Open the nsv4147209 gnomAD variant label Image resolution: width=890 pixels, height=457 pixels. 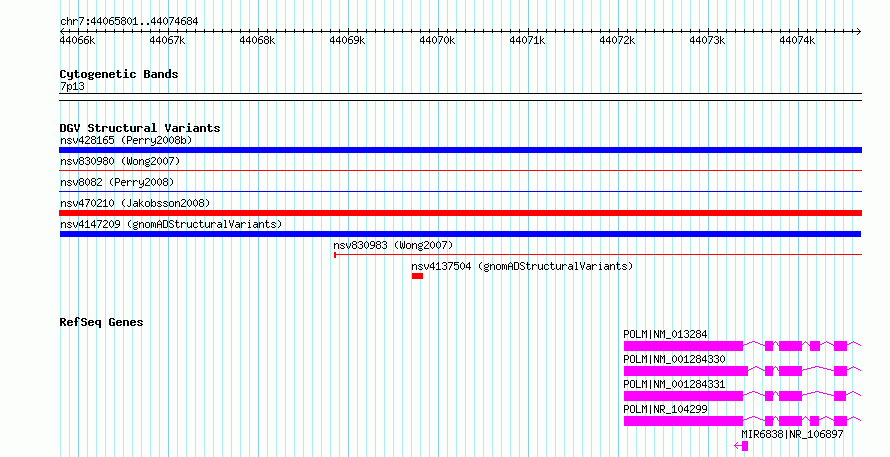[x=171, y=224]
